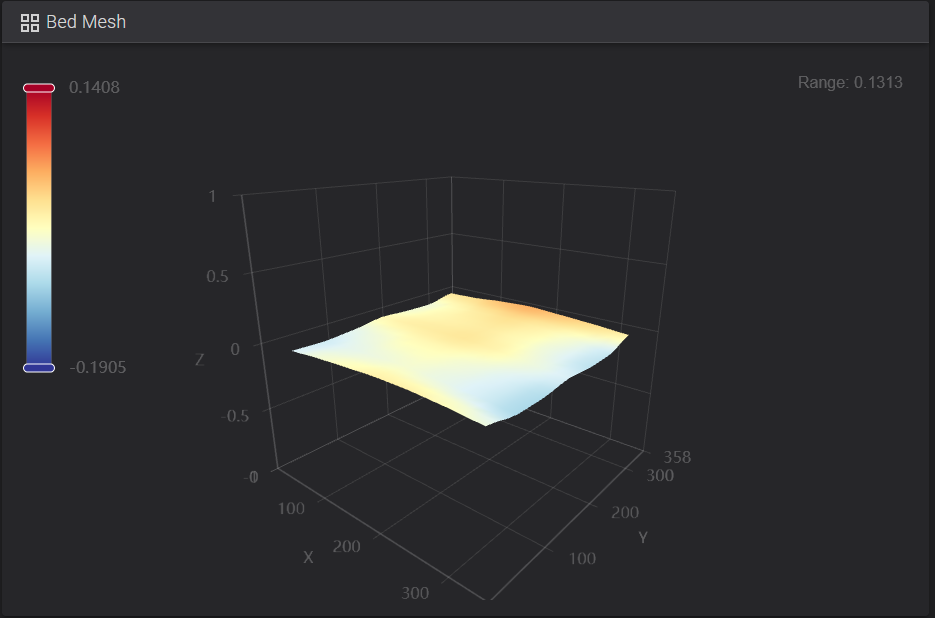Click the color gradient scale bar
The width and height of the screenshot is (935, 618).
click(39, 228)
